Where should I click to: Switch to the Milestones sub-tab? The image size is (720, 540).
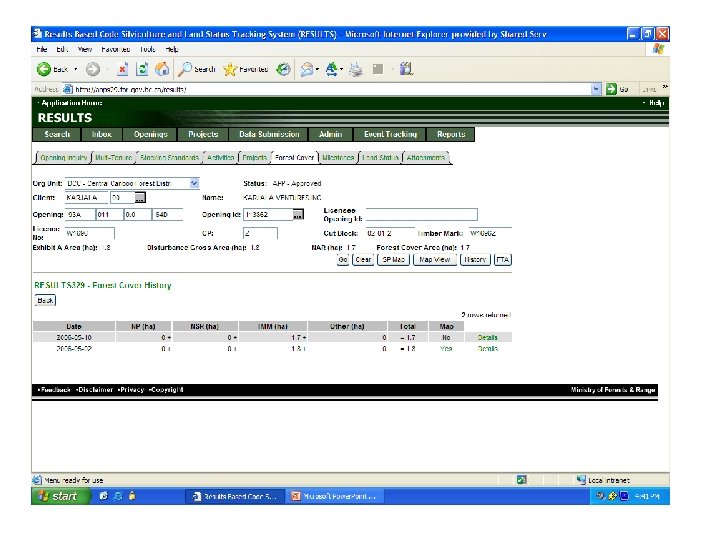pos(338,158)
